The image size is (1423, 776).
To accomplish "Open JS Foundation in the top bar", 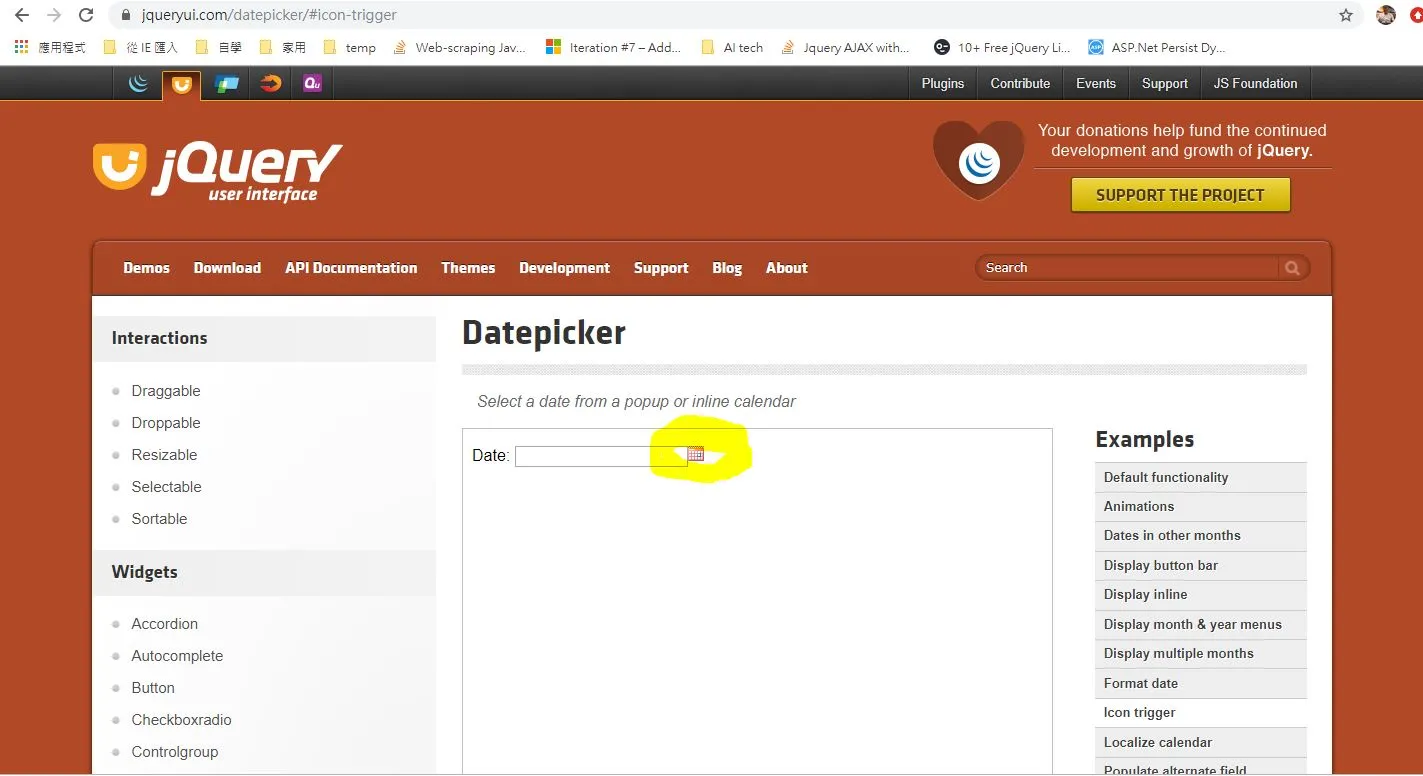I will coord(1256,84).
